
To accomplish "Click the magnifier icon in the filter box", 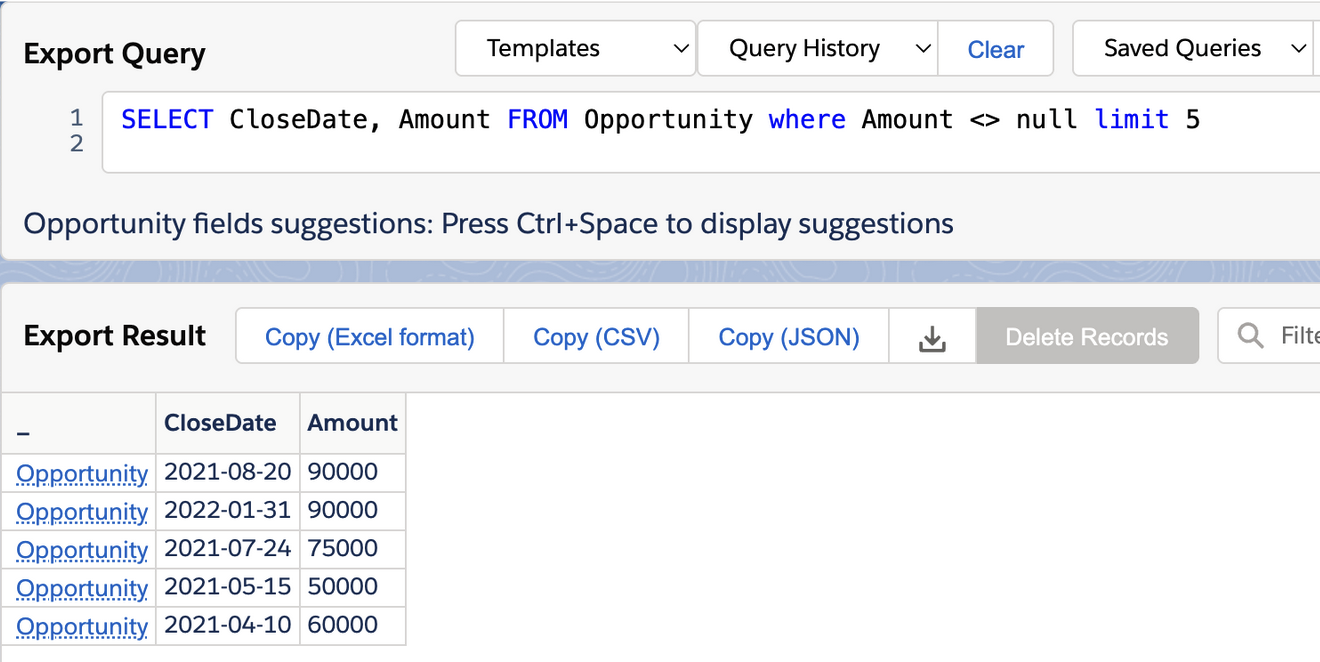I will click(1250, 336).
